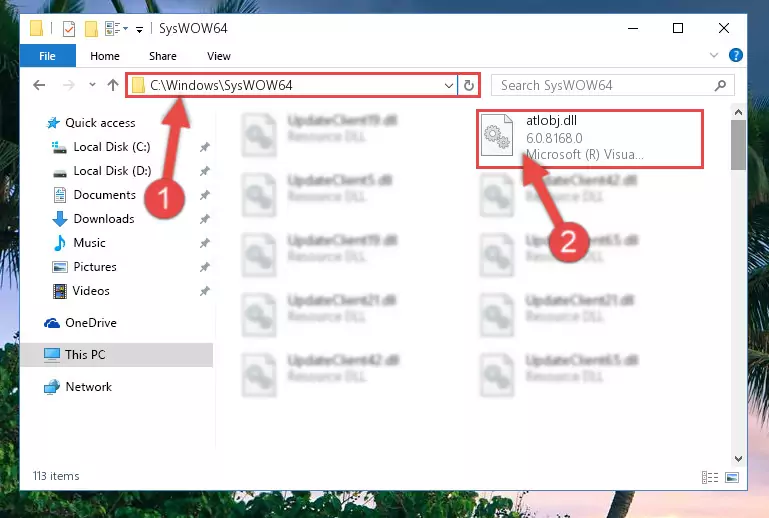The image size is (769, 518).
Task: Open Local Disk (D:) in sidebar
Action: pos(112,171)
